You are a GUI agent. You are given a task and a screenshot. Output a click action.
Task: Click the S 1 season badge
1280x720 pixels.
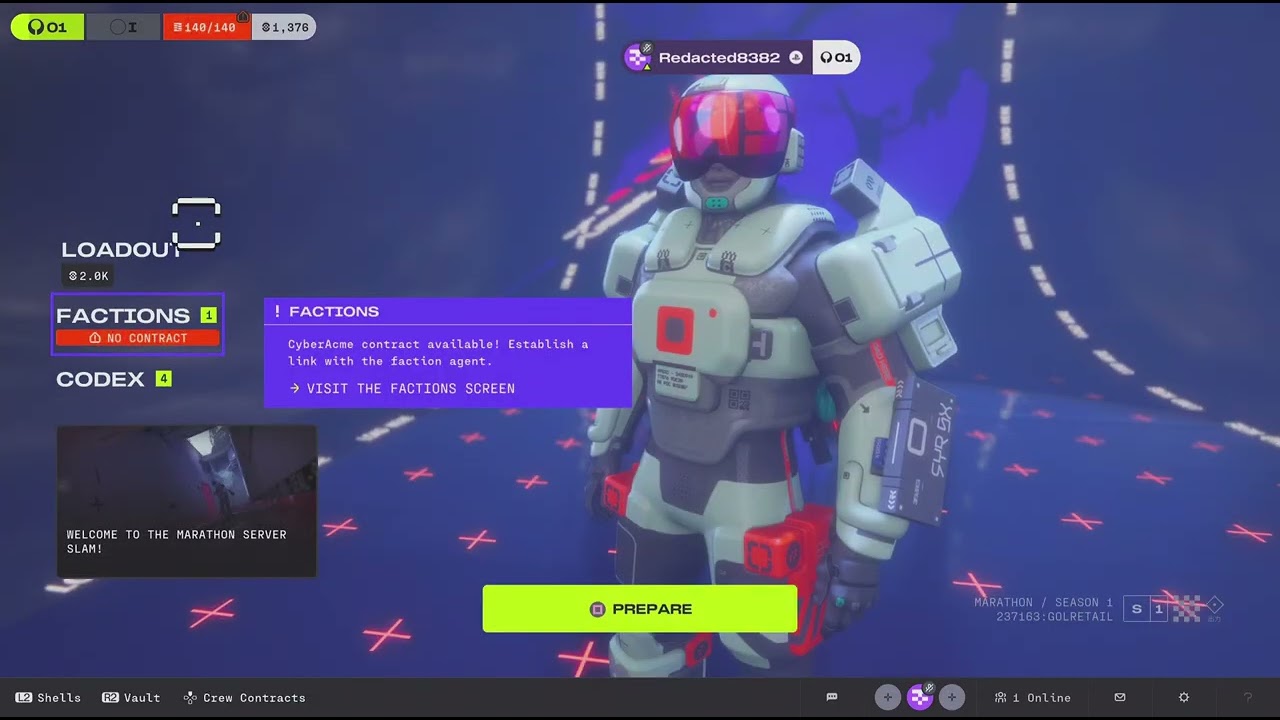1147,609
